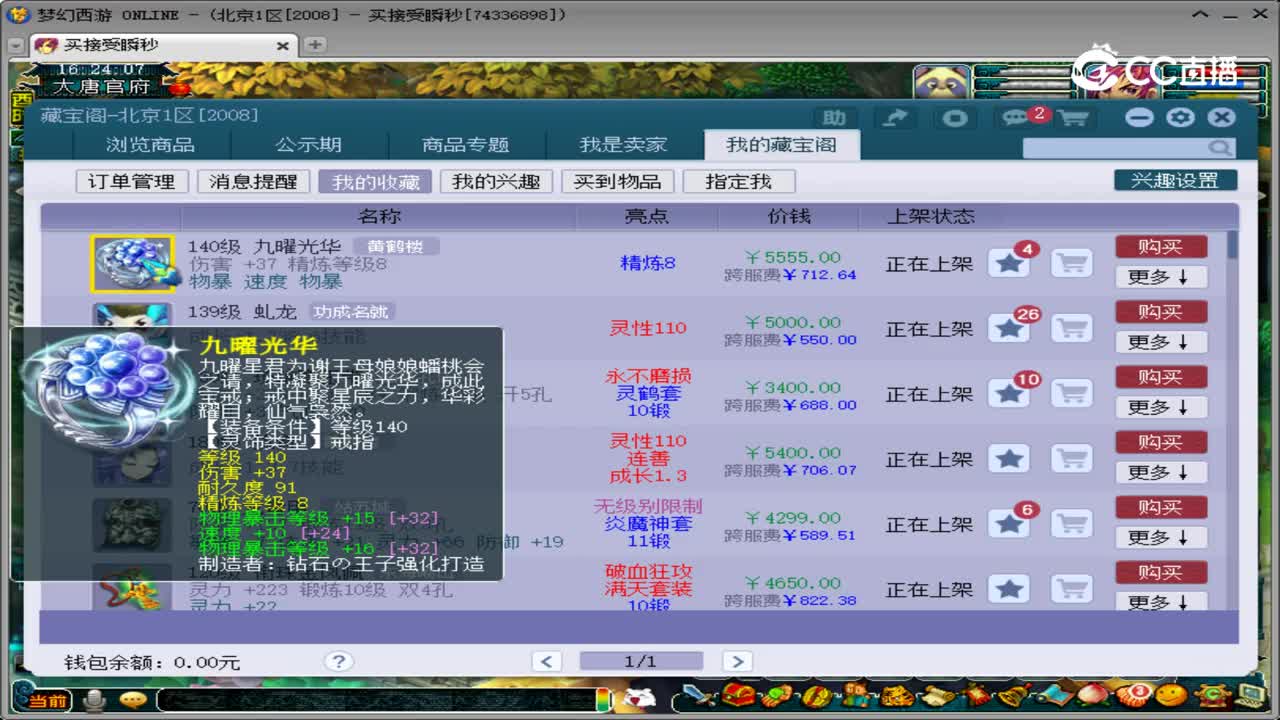Expand 更多 menu for ¥4650 item

pyautogui.click(x=1161, y=601)
